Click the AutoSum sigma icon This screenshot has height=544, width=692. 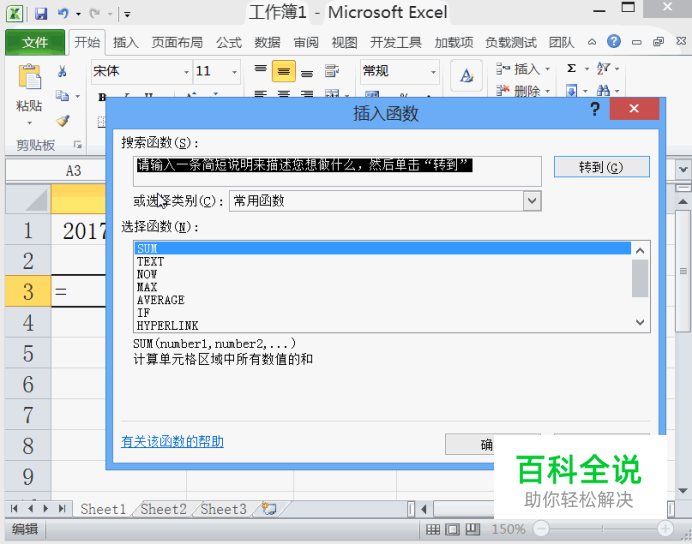(572, 68)
